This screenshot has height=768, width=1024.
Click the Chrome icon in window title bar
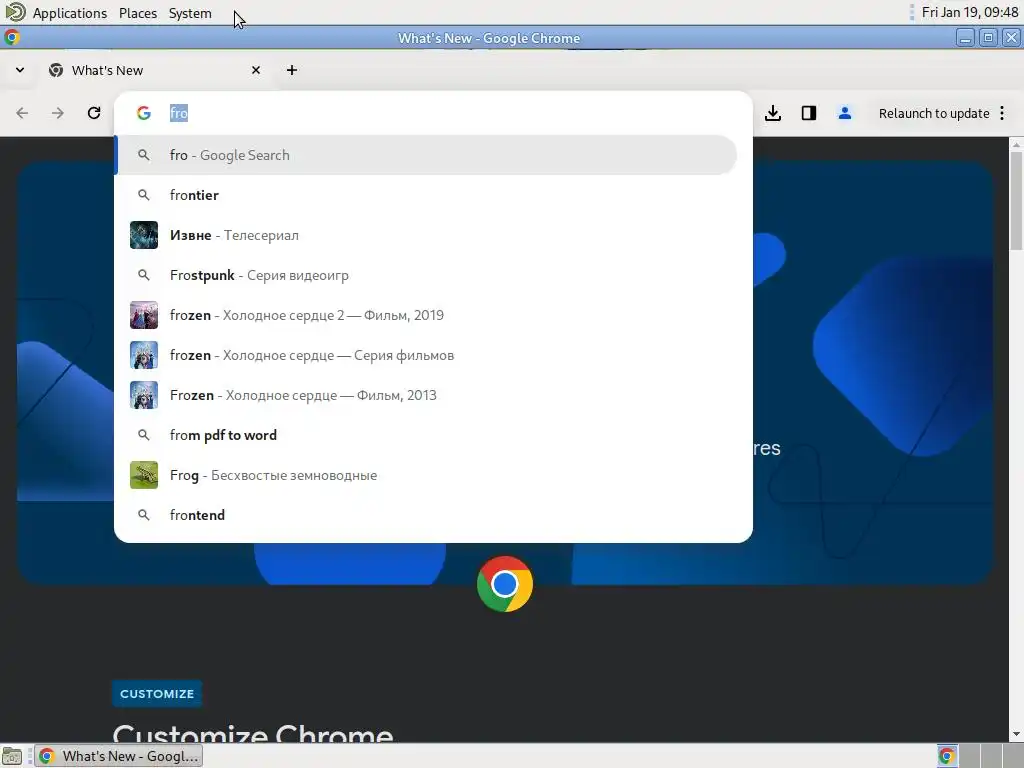click(x=12, y=37)
